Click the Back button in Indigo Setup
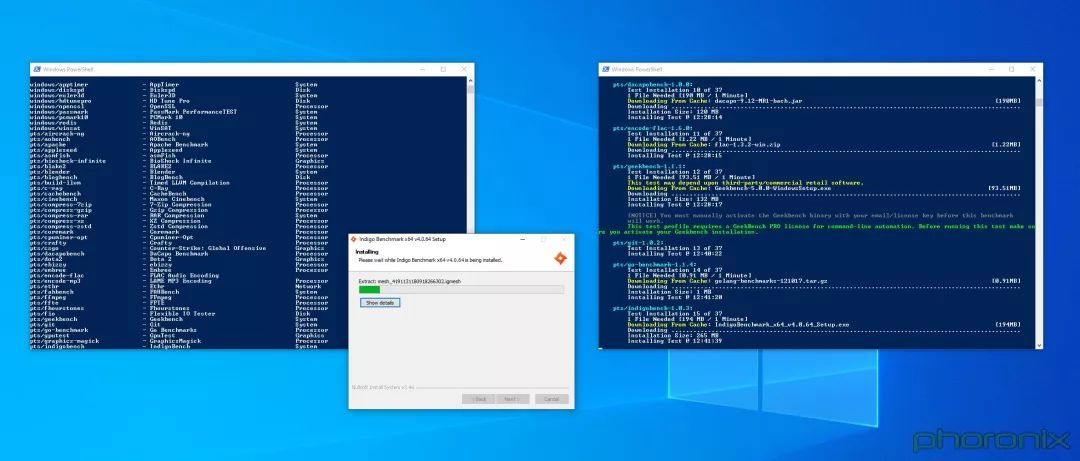The image size is (1080, 461). [478, 399]
